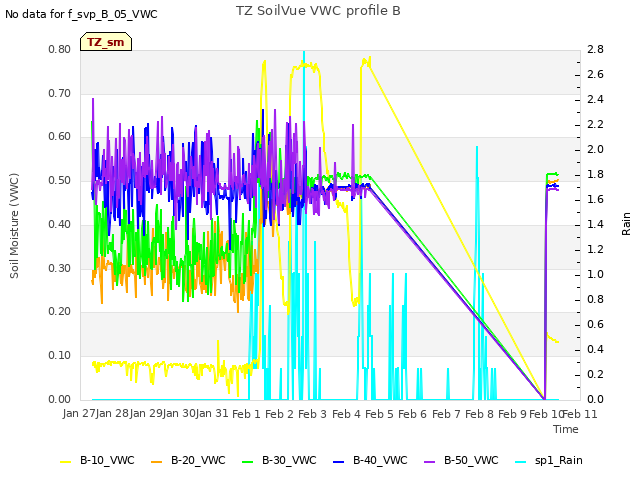640x480 pixels.
Task: Click the Feb 8 x-axis tick label
Action: (x=479, y=414)
